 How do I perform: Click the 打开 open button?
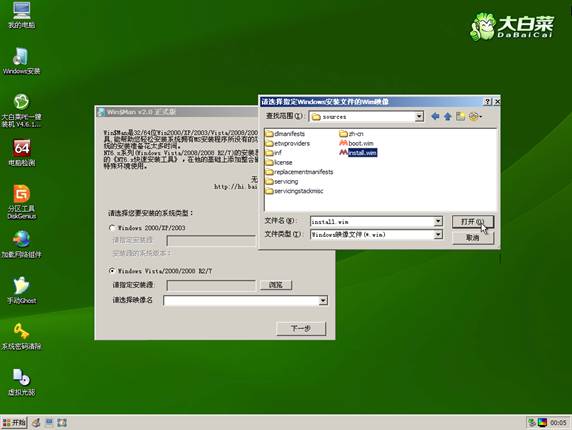(472, 221)
